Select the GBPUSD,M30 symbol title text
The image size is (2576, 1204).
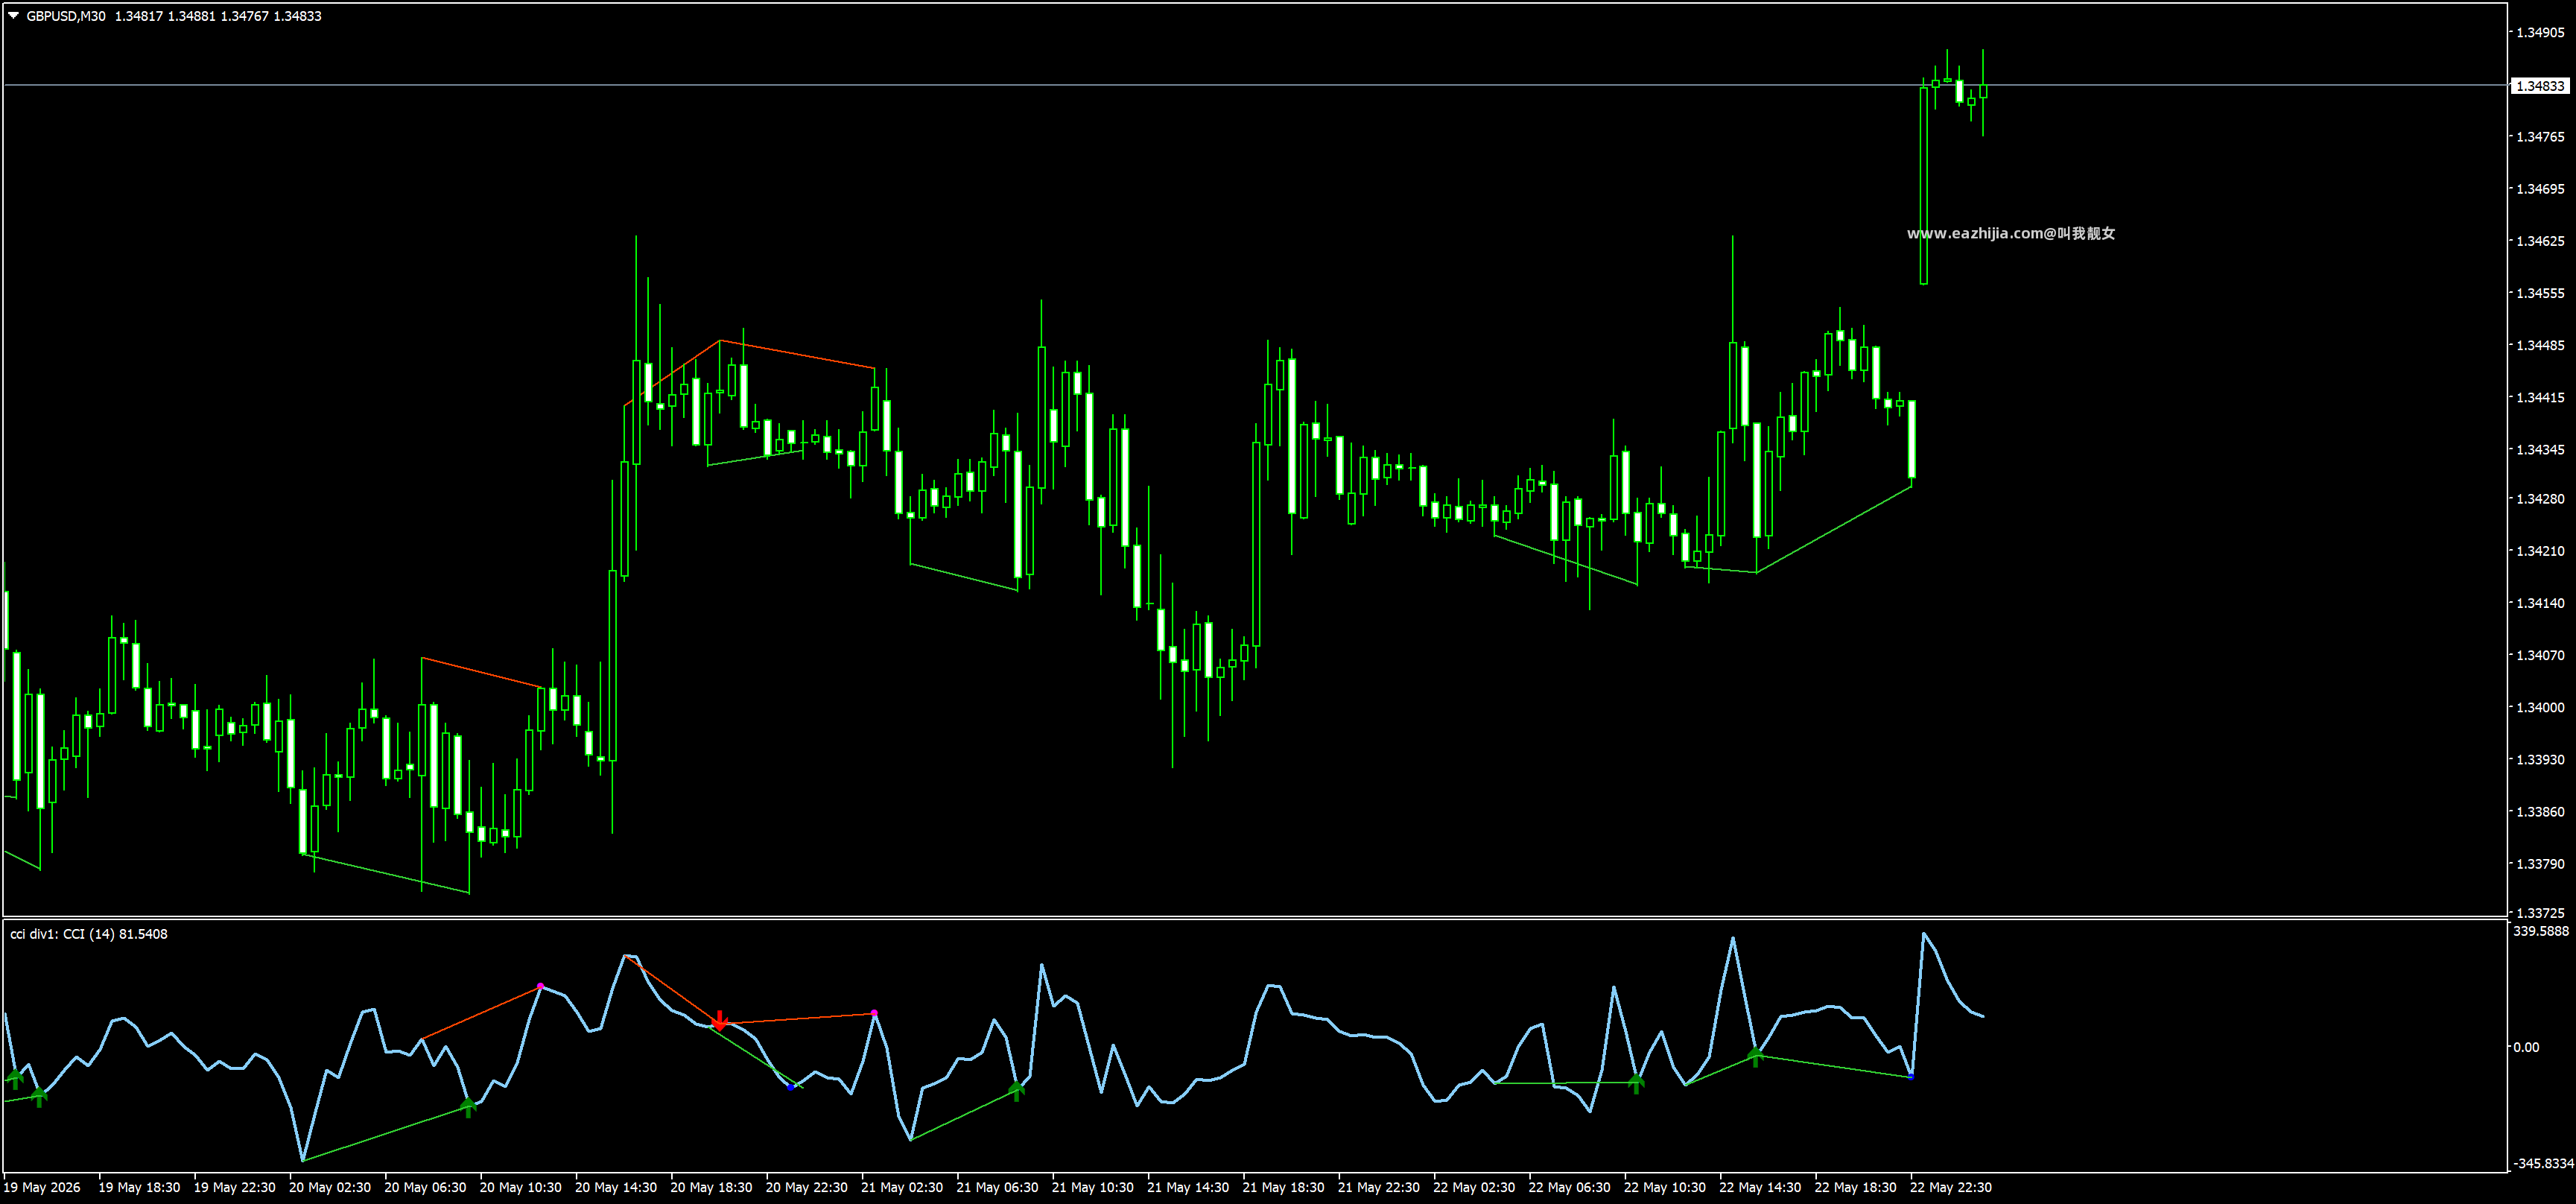(66, 16)
